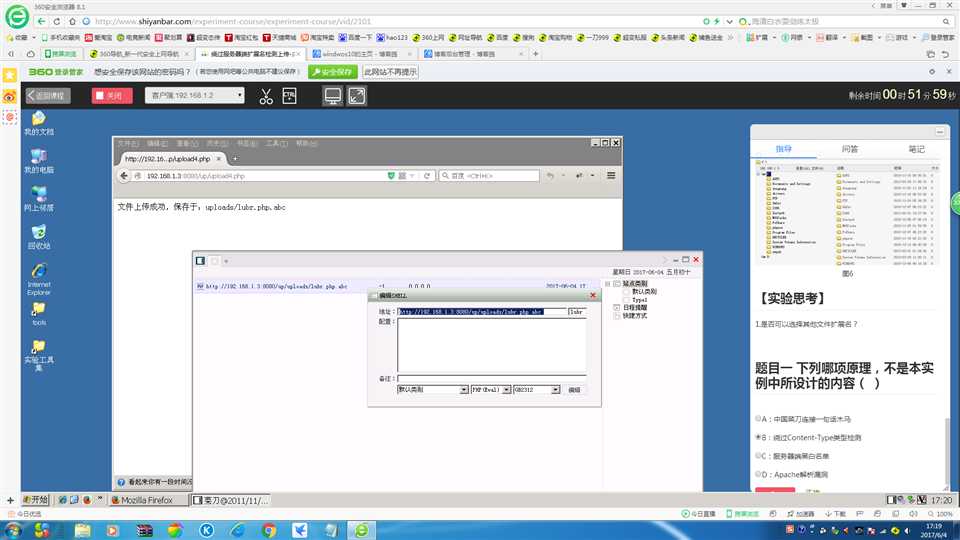The image size is (960, 540).
Task: Click the red 关闭 close lab button
Action: coord(112,96)
